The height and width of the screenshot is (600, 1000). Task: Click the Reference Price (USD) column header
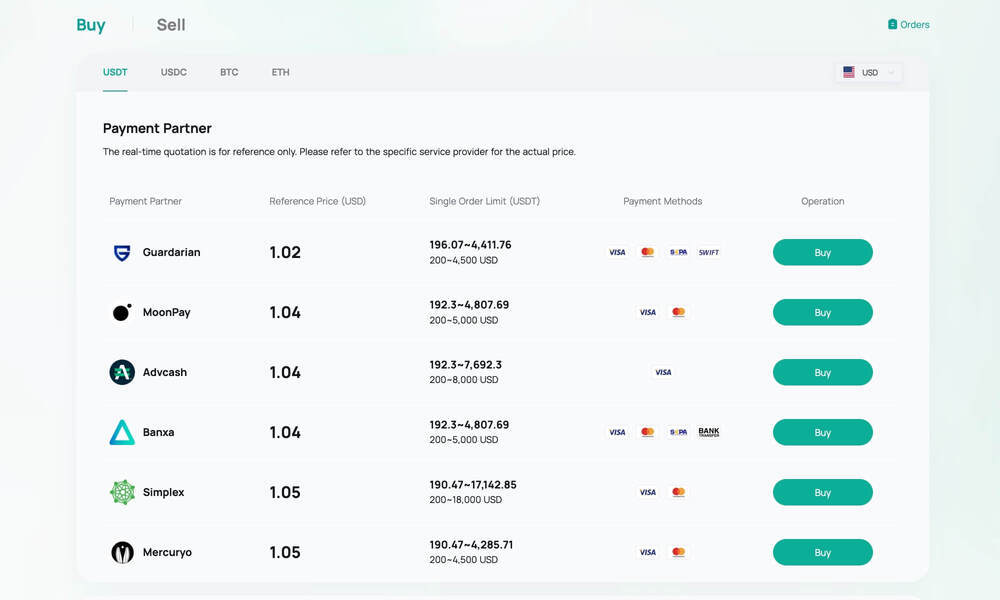coord(318,201)
